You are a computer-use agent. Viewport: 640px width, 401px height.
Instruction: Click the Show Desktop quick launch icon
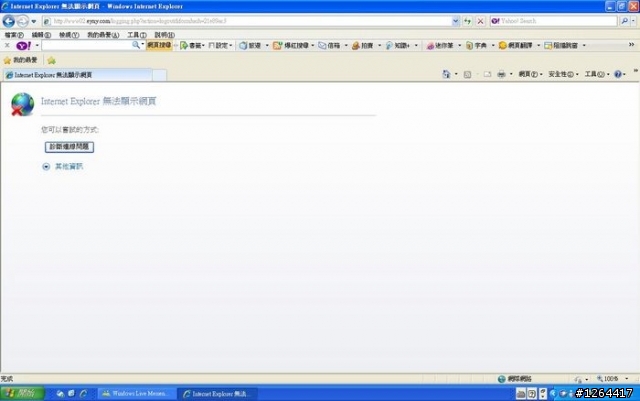tap(71, 394)
